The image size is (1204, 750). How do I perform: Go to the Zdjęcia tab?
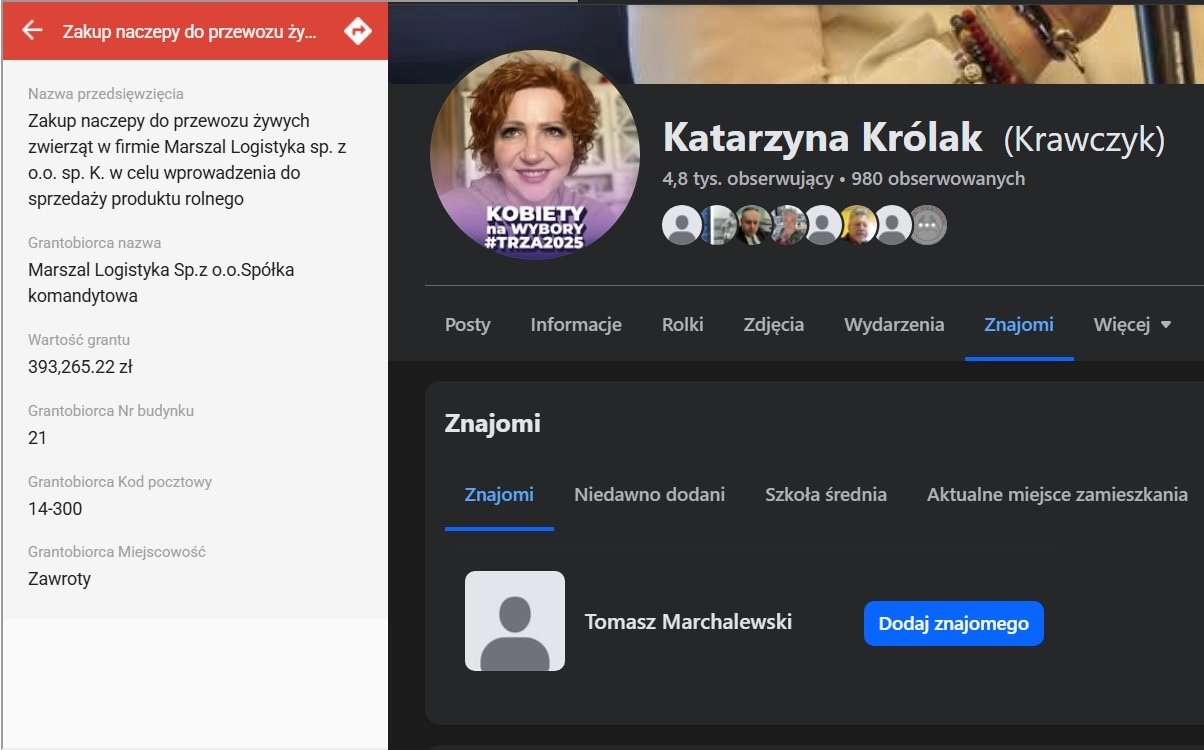[x=773, y=325]
